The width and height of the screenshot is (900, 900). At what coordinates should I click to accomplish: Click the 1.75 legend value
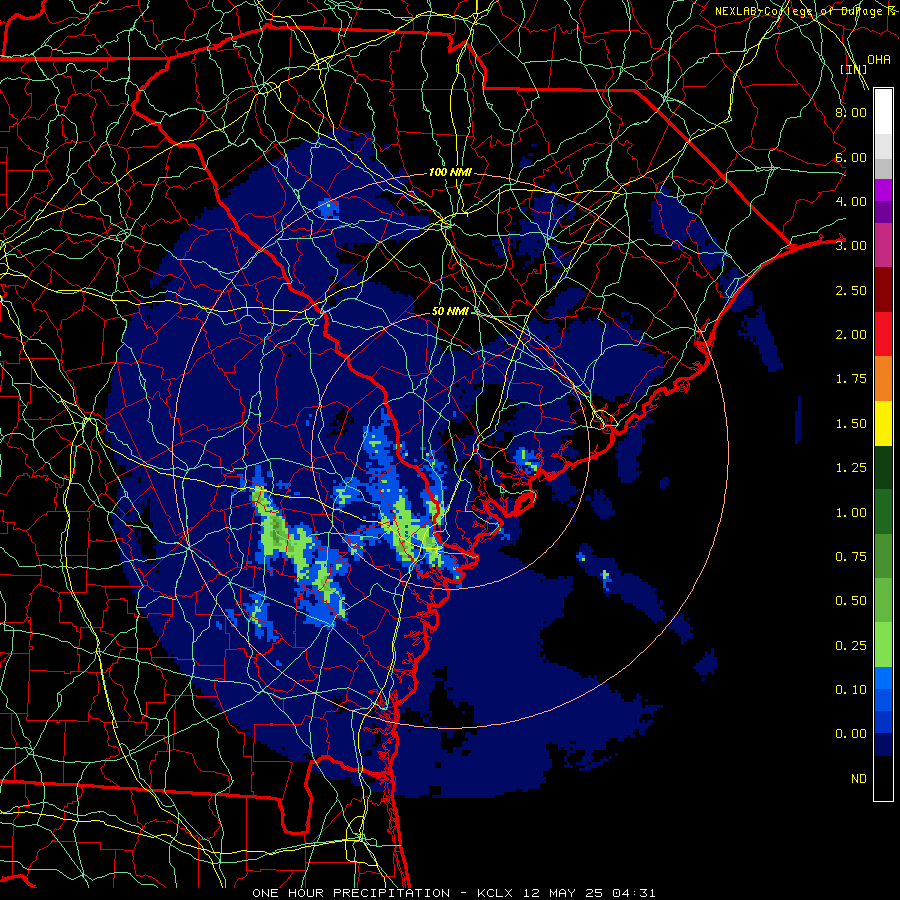coord(851,379)
